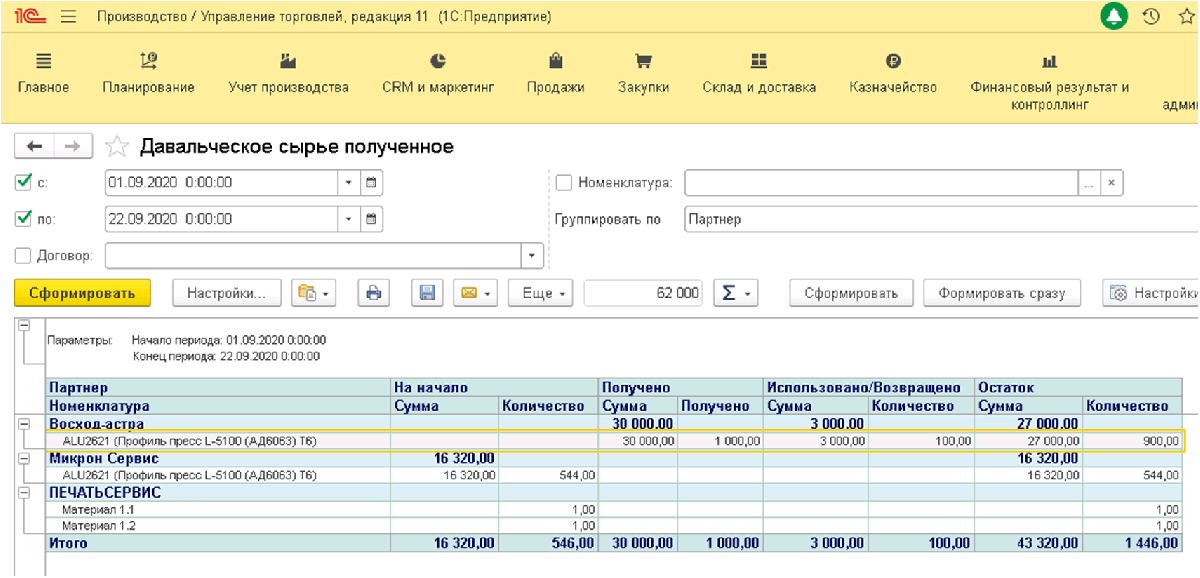Click the save report diskette icon
The height and width of the screenshot is (578, 1200).
(x=427, y=293)
